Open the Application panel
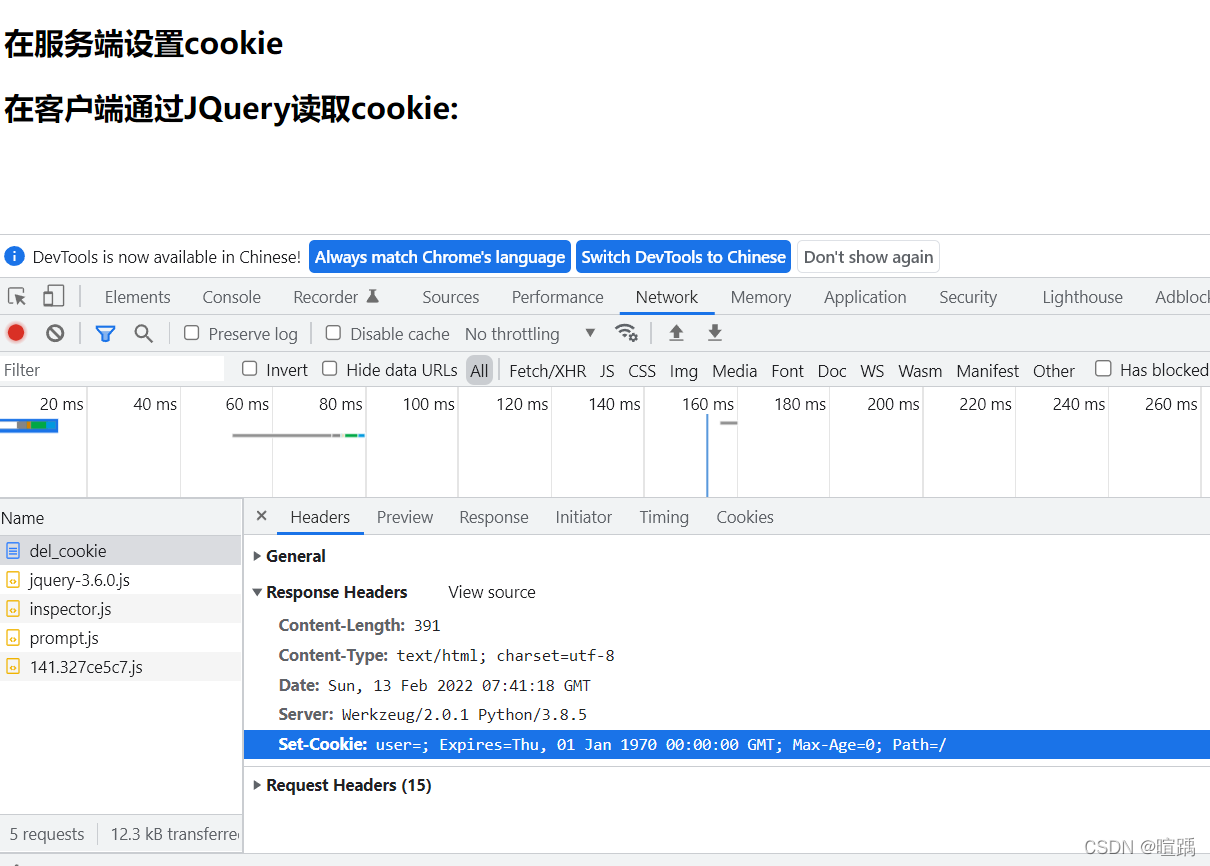 point(865,297)
